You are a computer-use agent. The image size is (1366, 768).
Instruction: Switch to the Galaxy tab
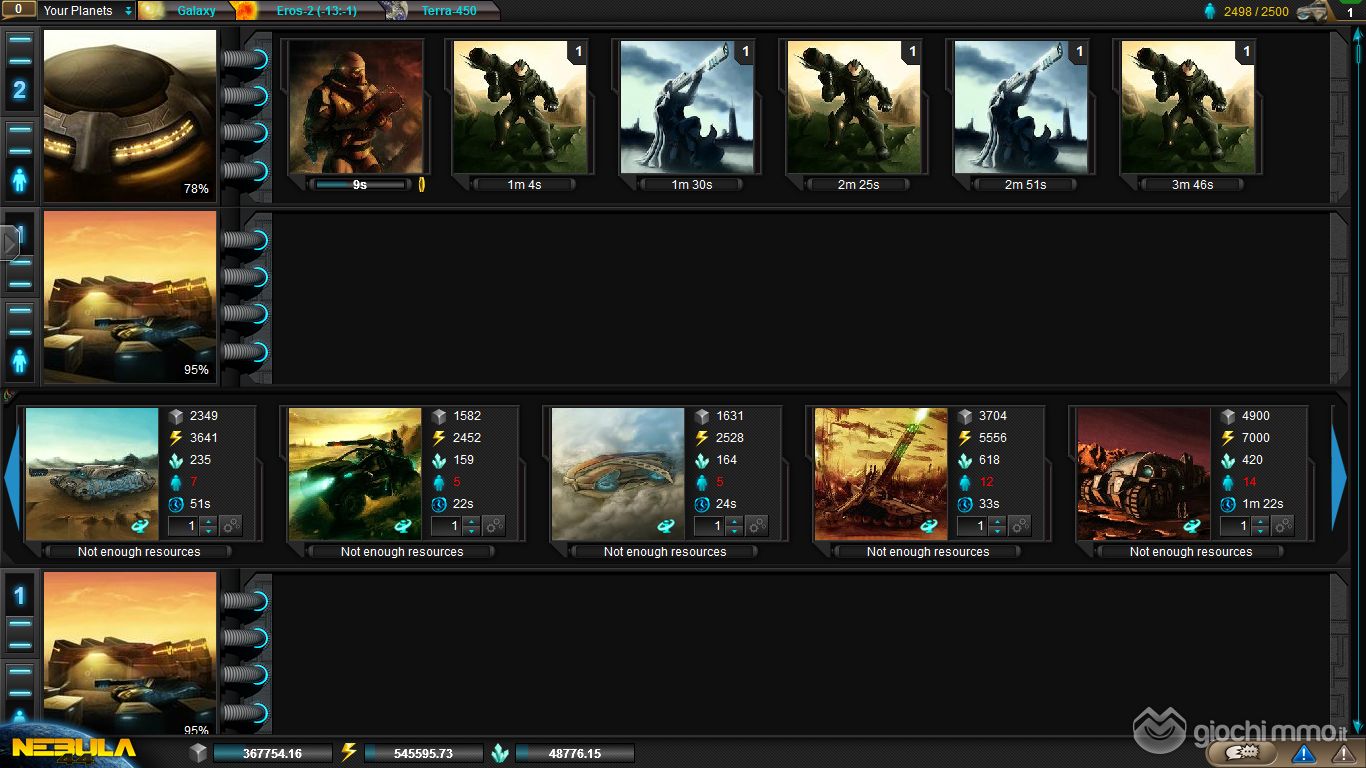coord(196,11)
